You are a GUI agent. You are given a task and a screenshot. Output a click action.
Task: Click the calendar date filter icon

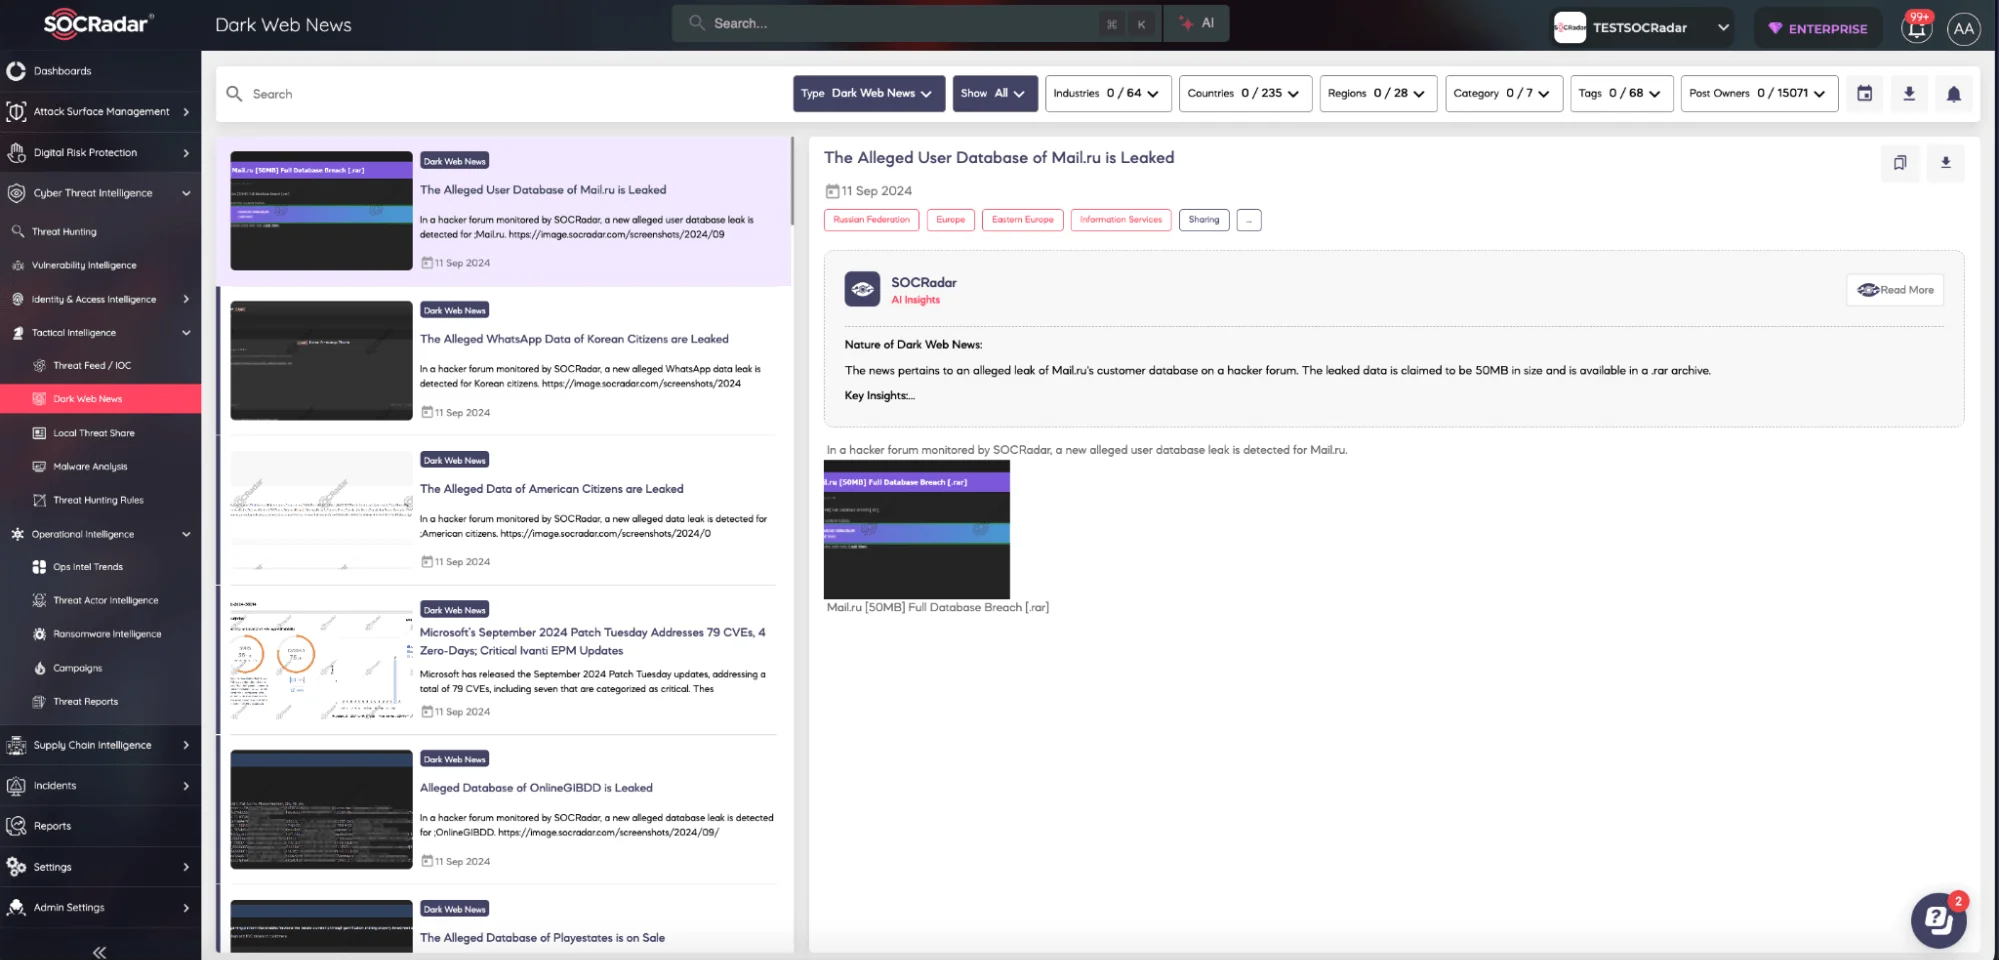[1865, 94]
